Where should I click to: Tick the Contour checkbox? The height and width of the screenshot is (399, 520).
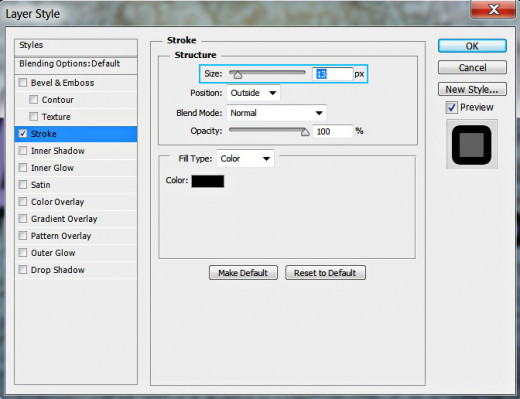coord(33,100)
